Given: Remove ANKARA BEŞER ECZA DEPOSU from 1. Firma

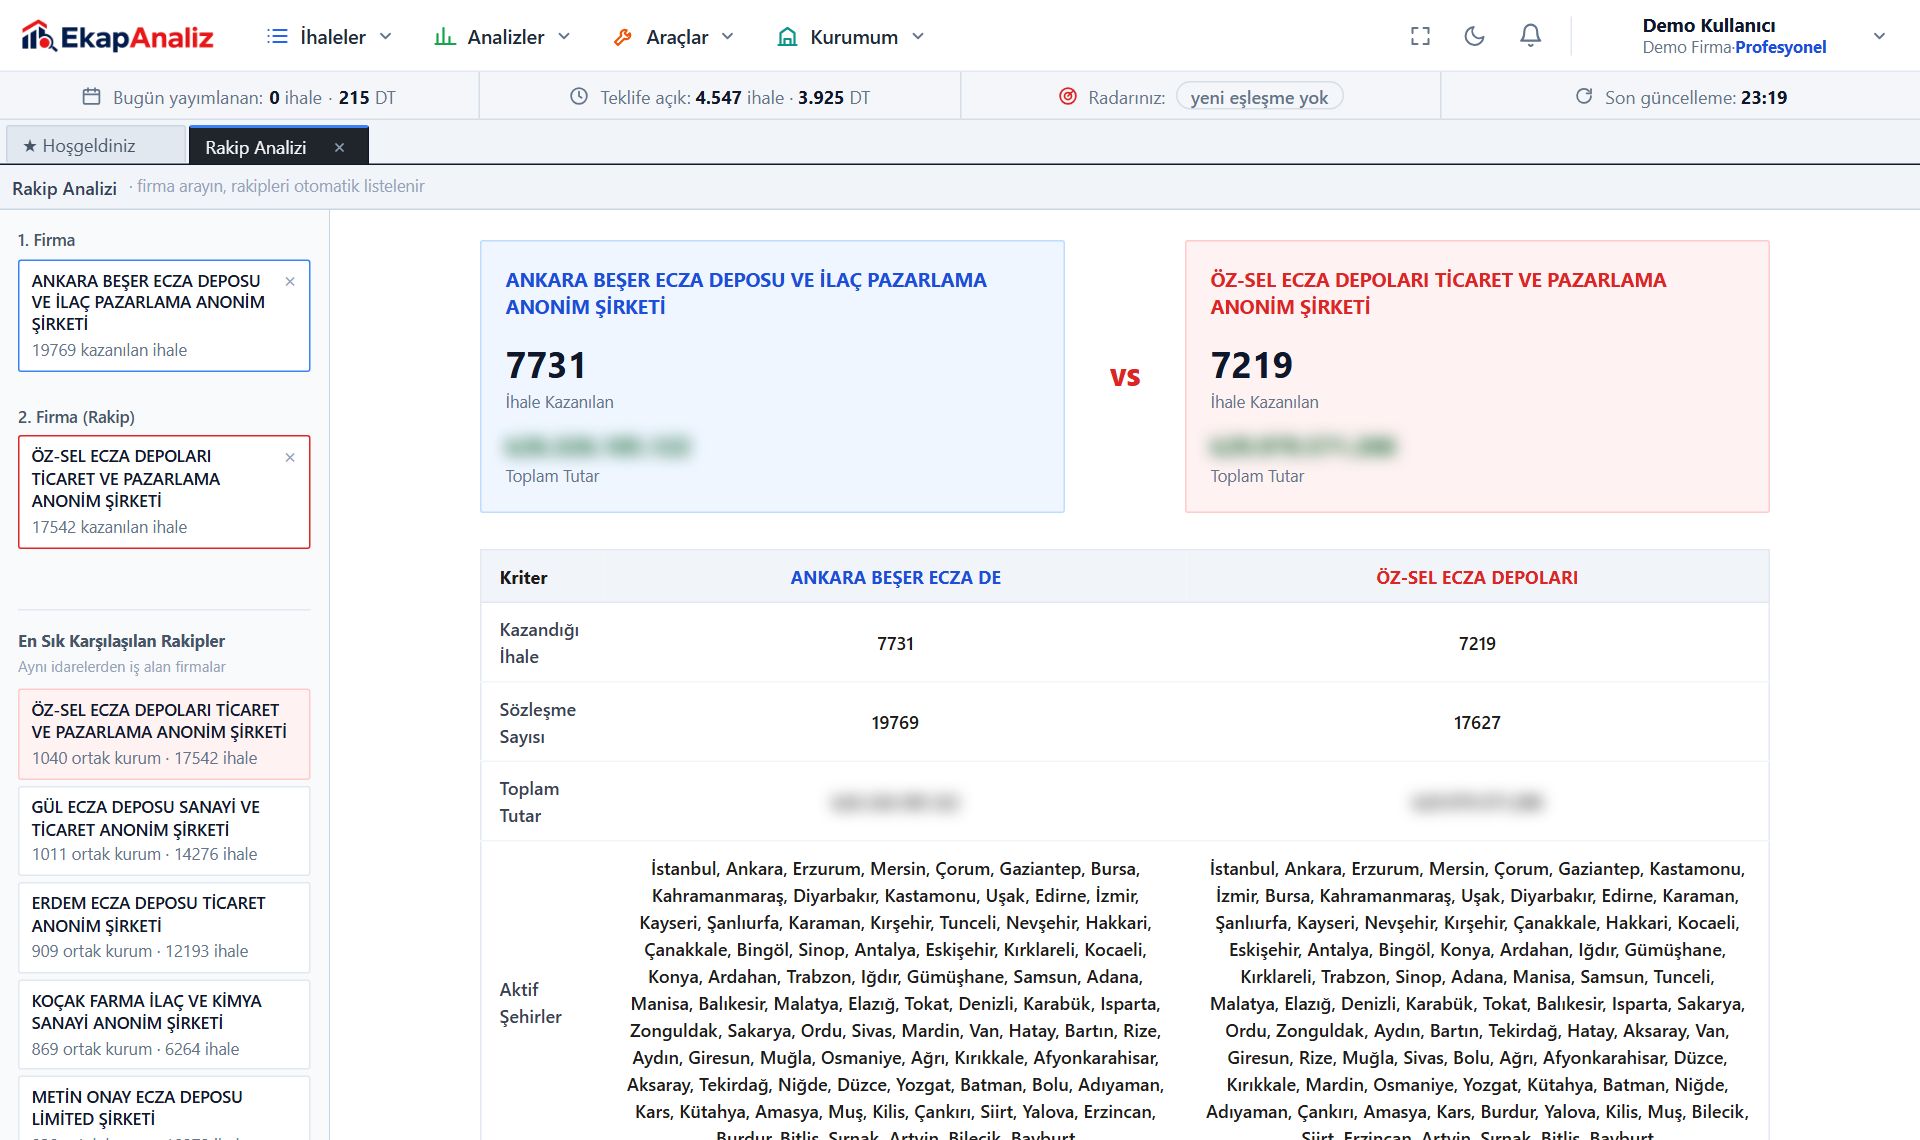Looking at the screenshot, I should pyautogui.click(x=290, y=281).
